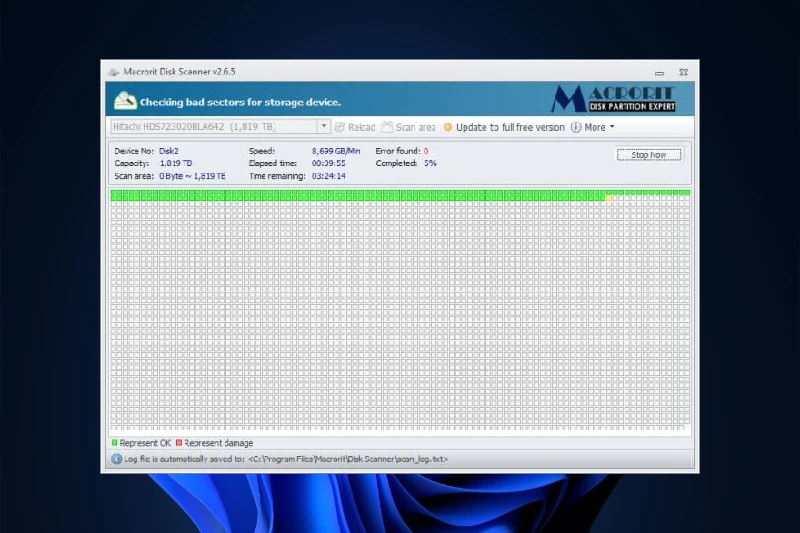Click the disk scanner header icon

[x=125, y=101]
